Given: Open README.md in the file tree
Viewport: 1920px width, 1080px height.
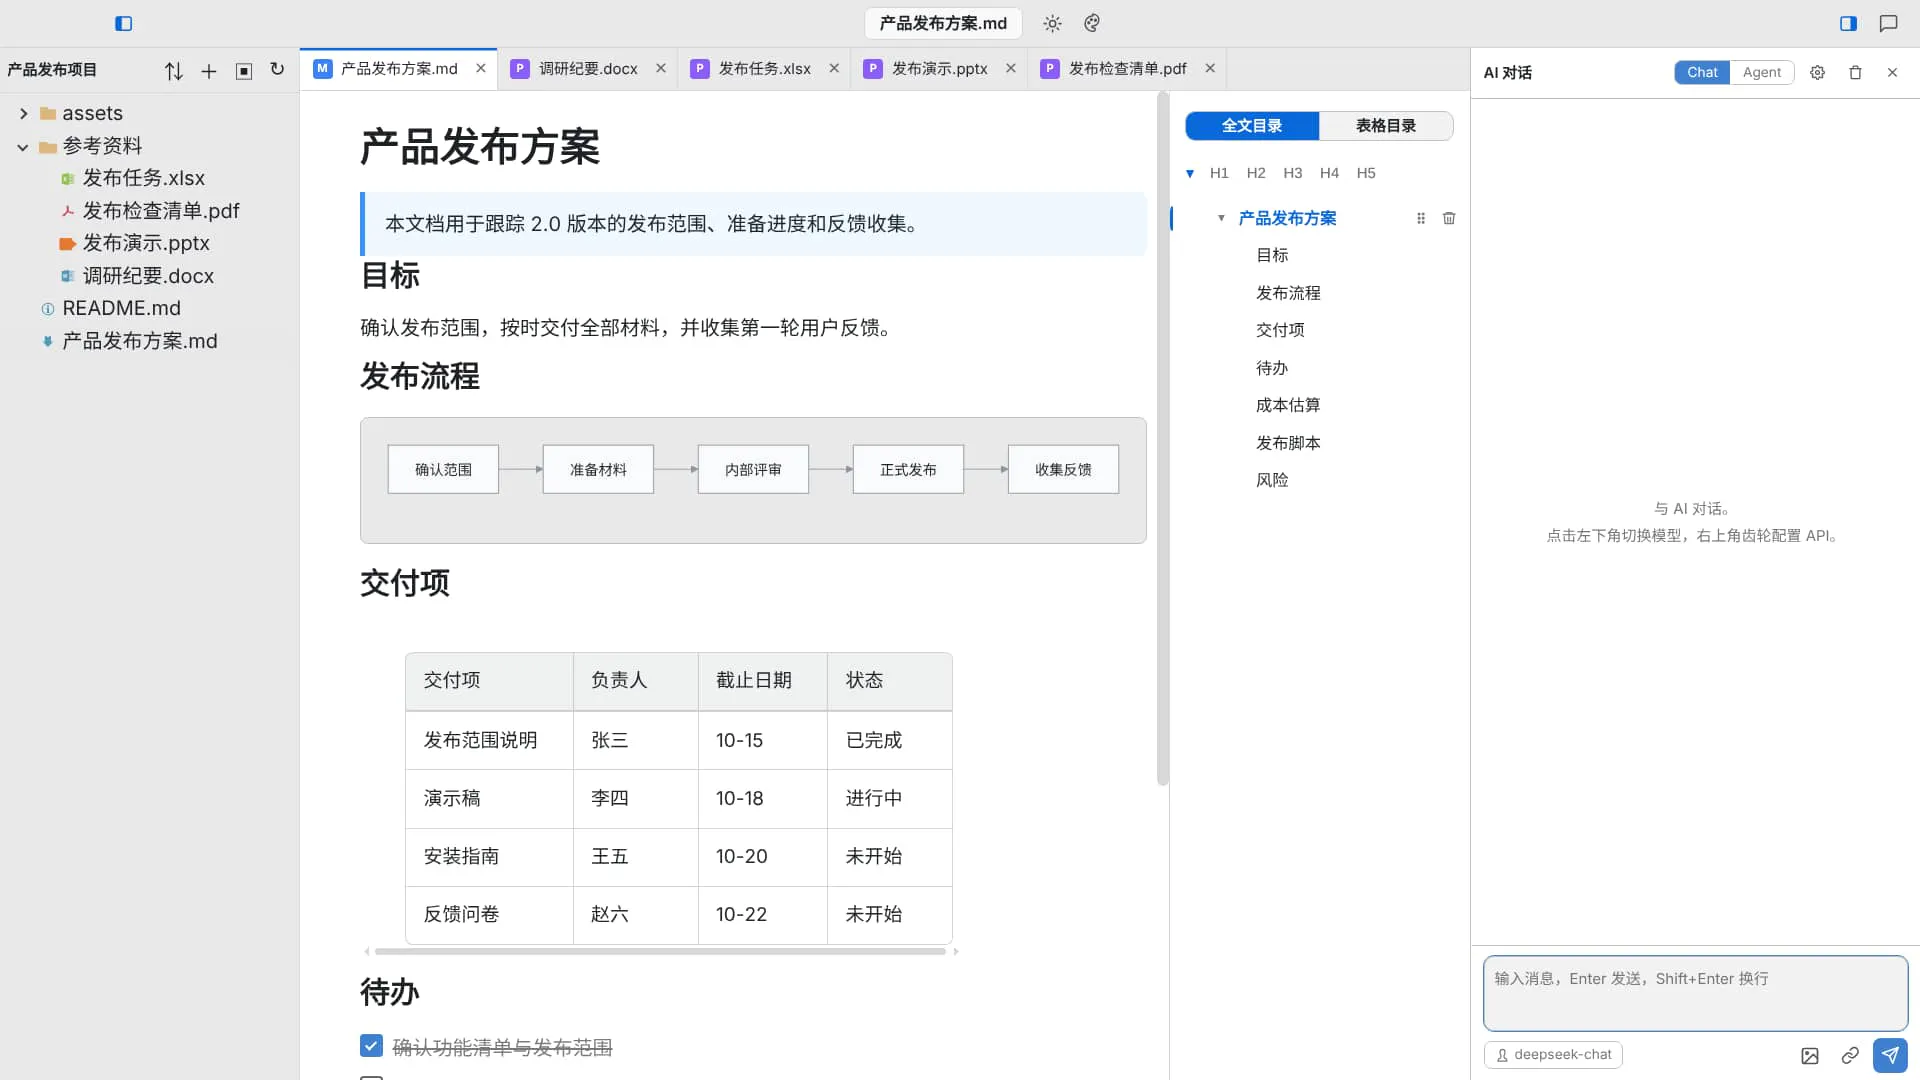Looking at the screenshot, I should pos(121,309).
